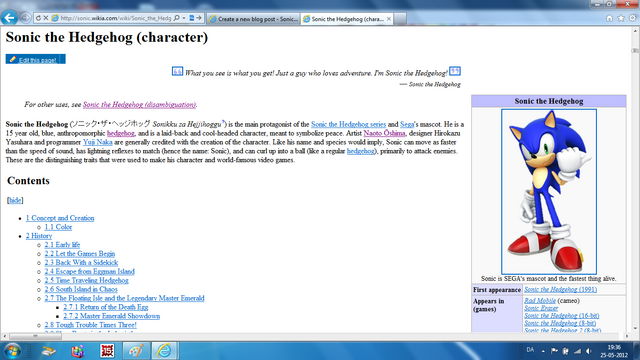Click the vertical scrollbar up arrow
The image size is (640, 360).
[x=635, y=31]
